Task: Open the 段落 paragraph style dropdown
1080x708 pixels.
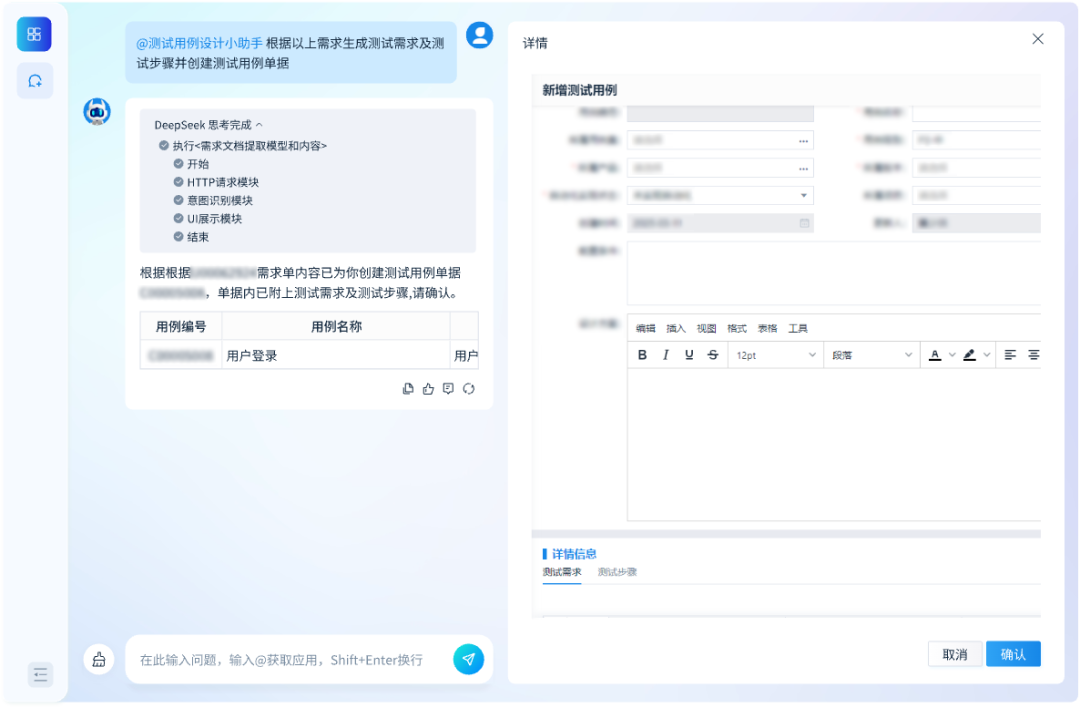Action: (x=870, y=354)
